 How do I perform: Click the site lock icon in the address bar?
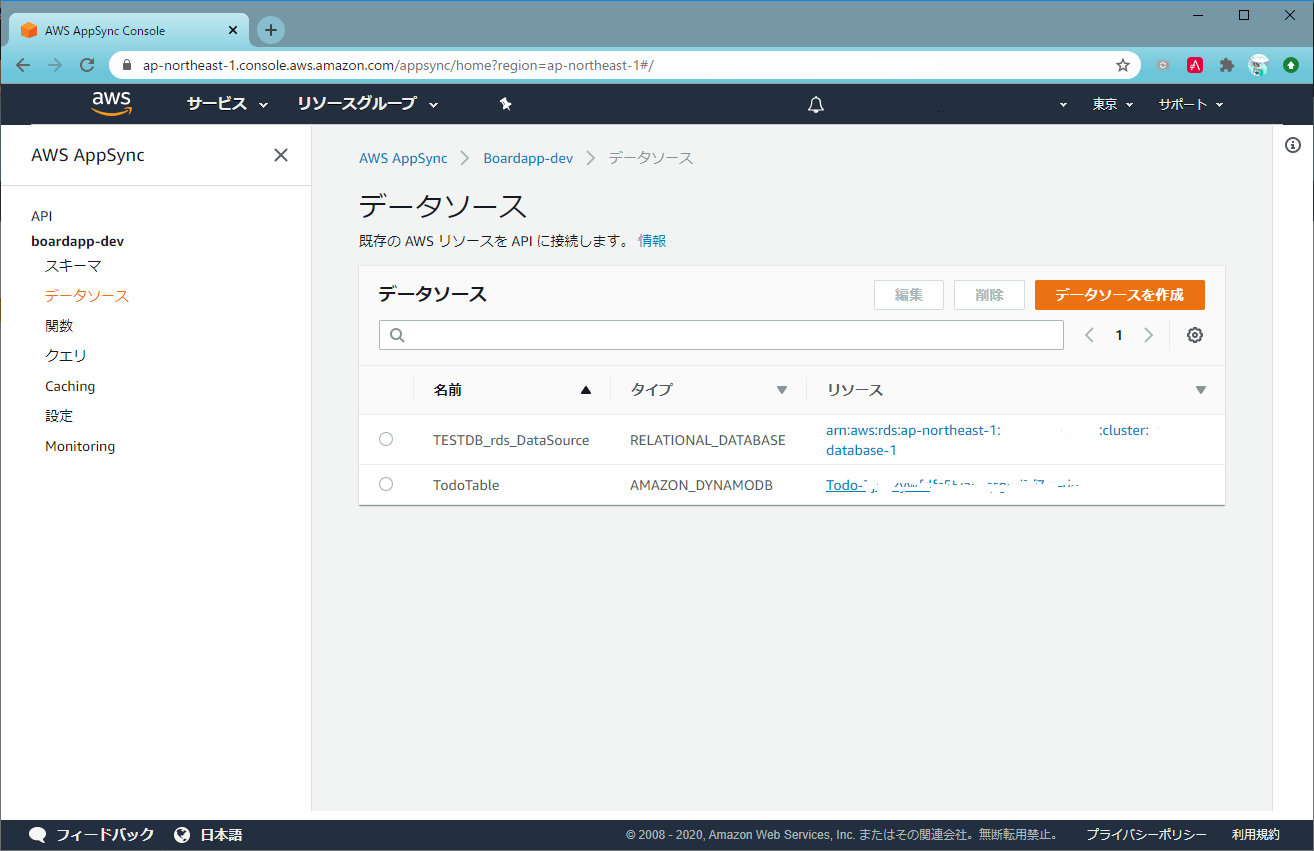tap(126, 65)
